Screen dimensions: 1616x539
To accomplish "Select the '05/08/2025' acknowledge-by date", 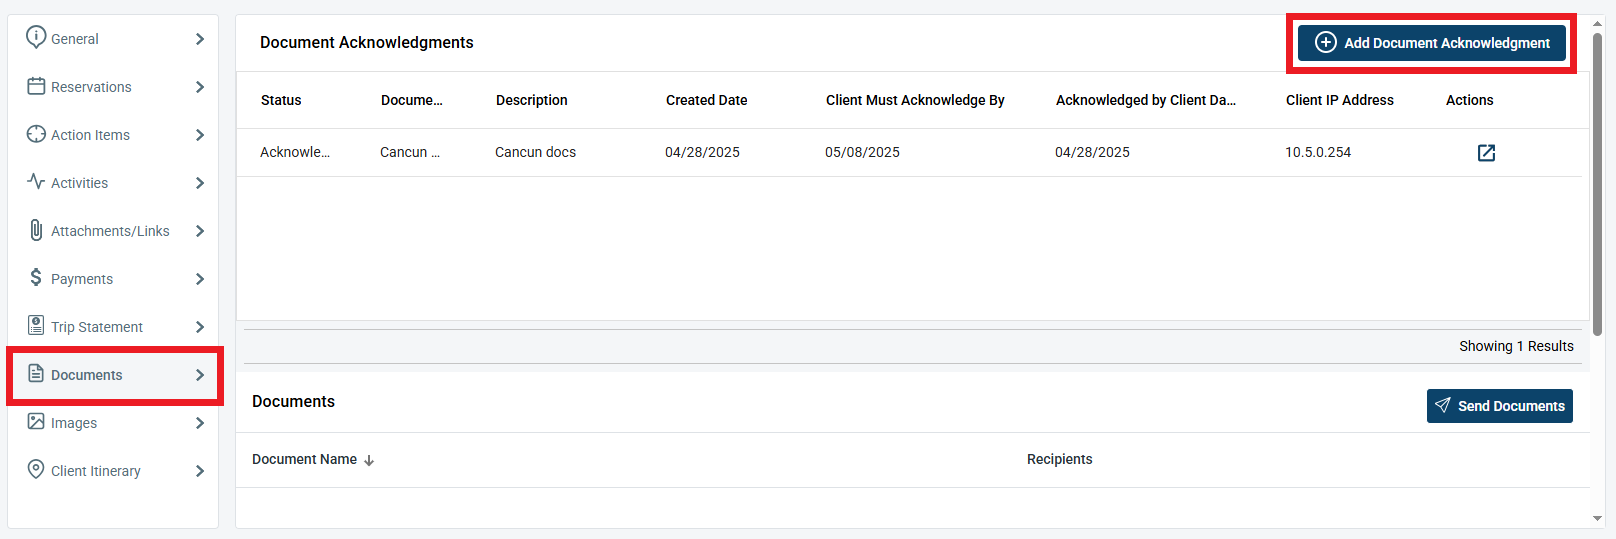I will [862, 152].
